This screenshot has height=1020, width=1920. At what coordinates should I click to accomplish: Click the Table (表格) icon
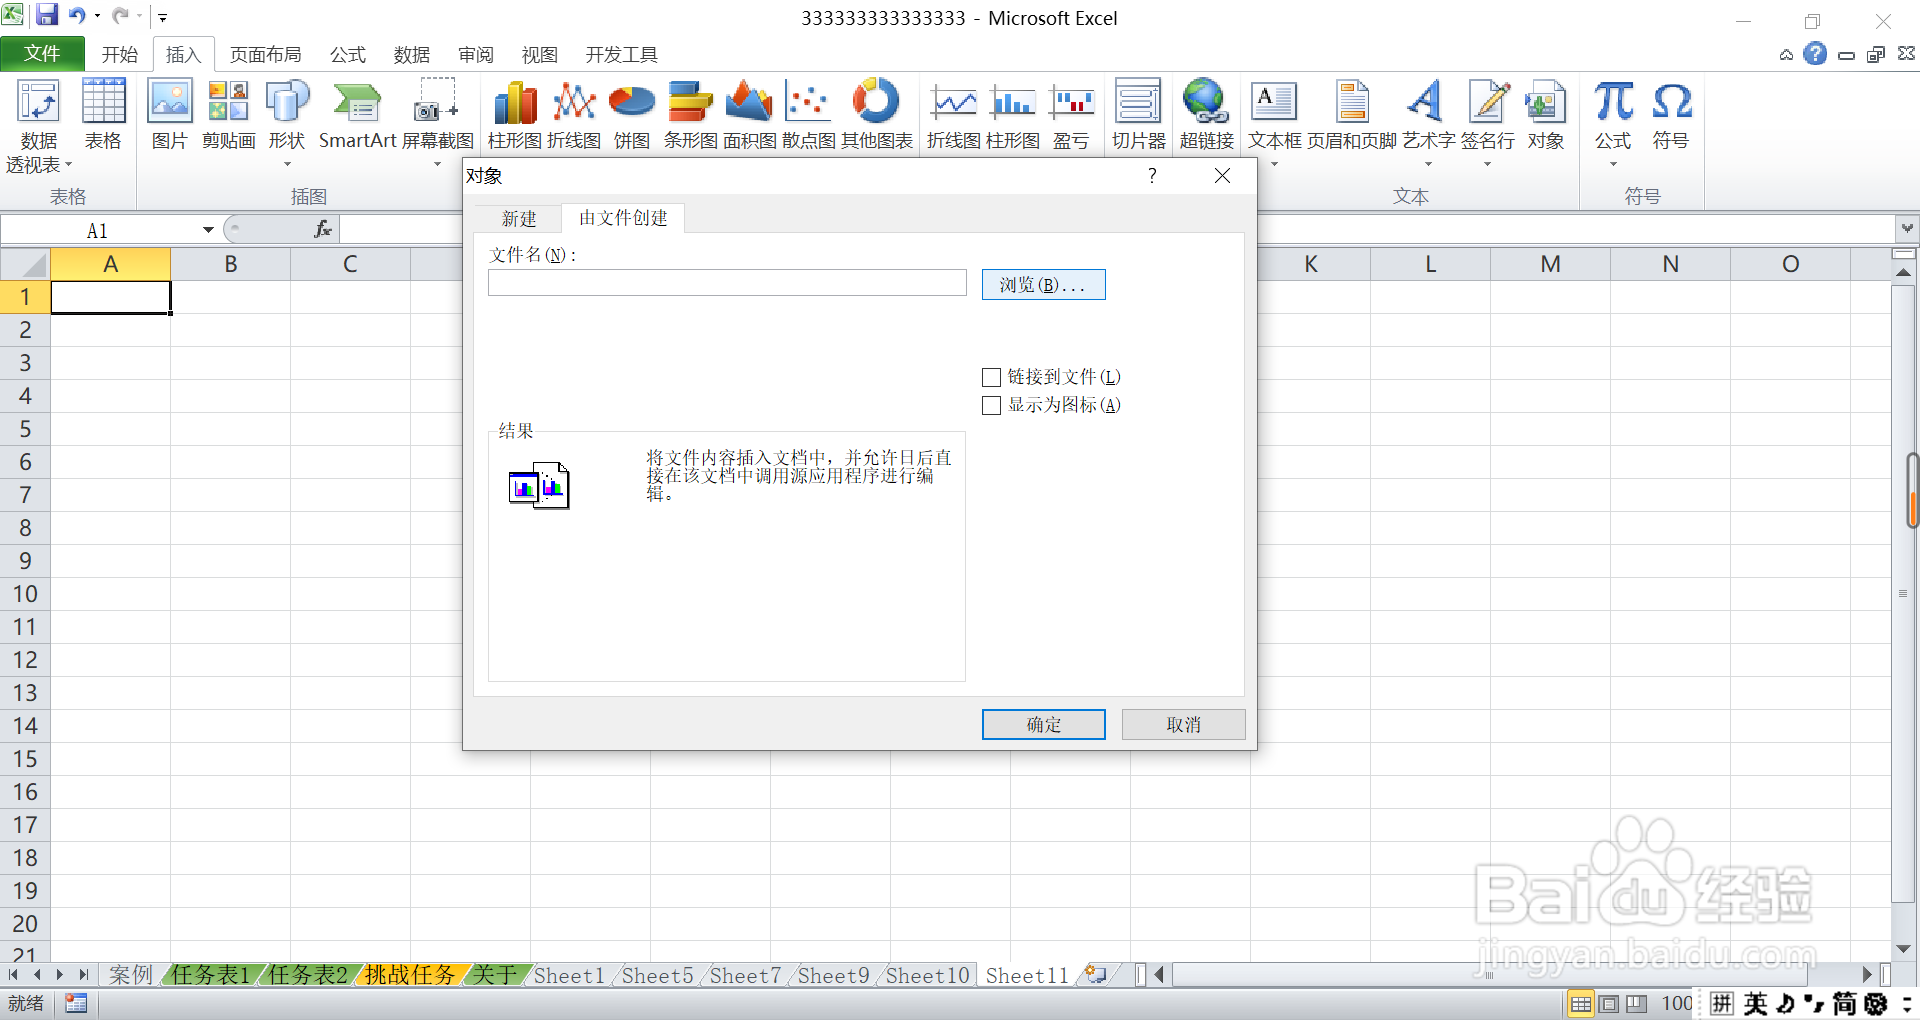[x=103, y=115]
